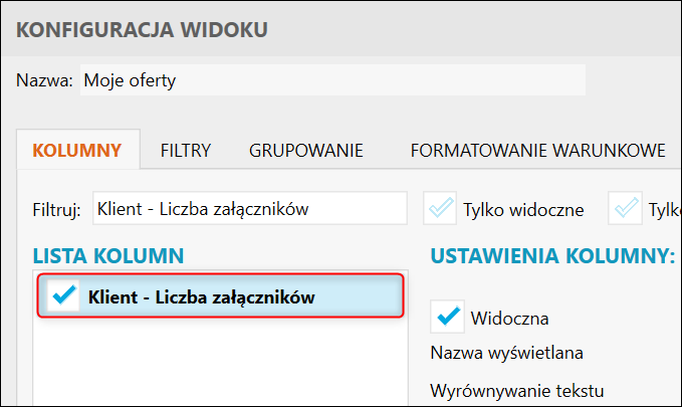Click the LISTA KOLUMN header
The width and height of the screenshot is (682, 407).
[x=108, y=256]
